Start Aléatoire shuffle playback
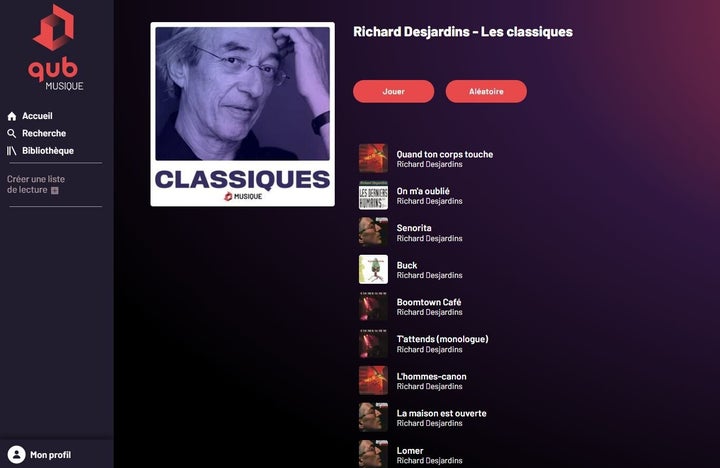720x468 pixels. 486,91
